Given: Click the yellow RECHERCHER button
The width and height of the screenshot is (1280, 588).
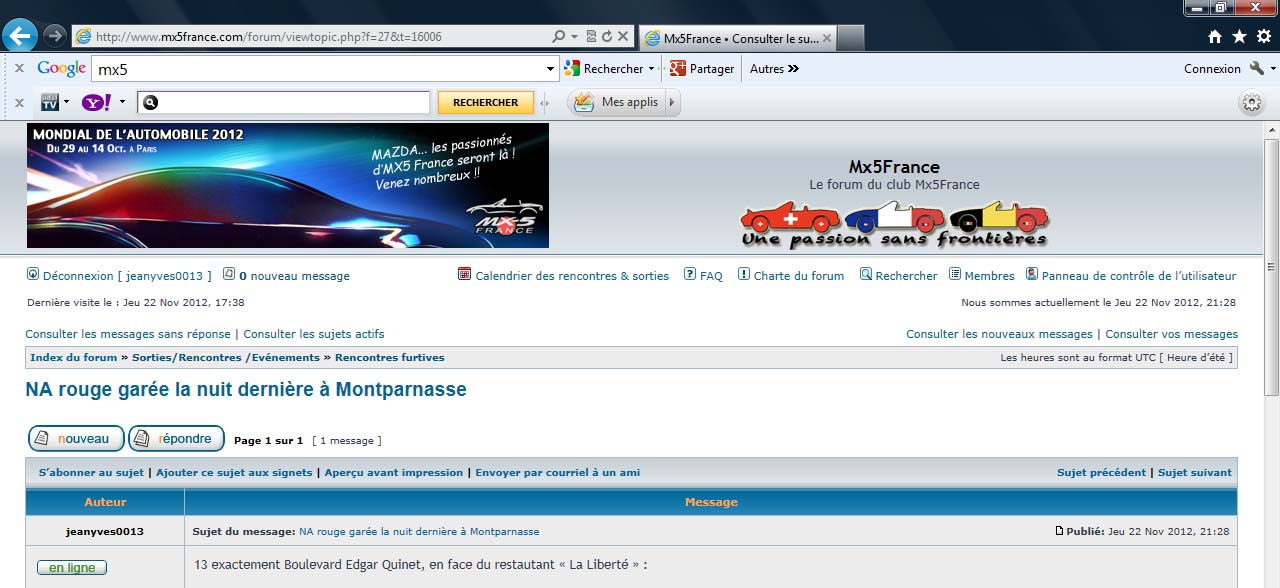Looking at the screenshot, I should (x=486, y=102).
